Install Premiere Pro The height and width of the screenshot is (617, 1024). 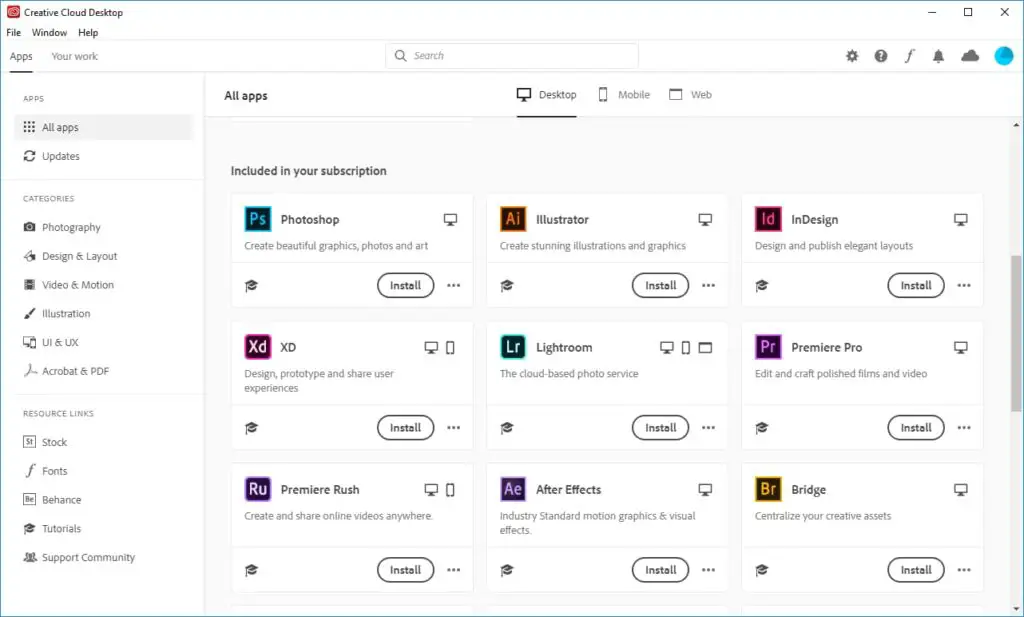915,427
